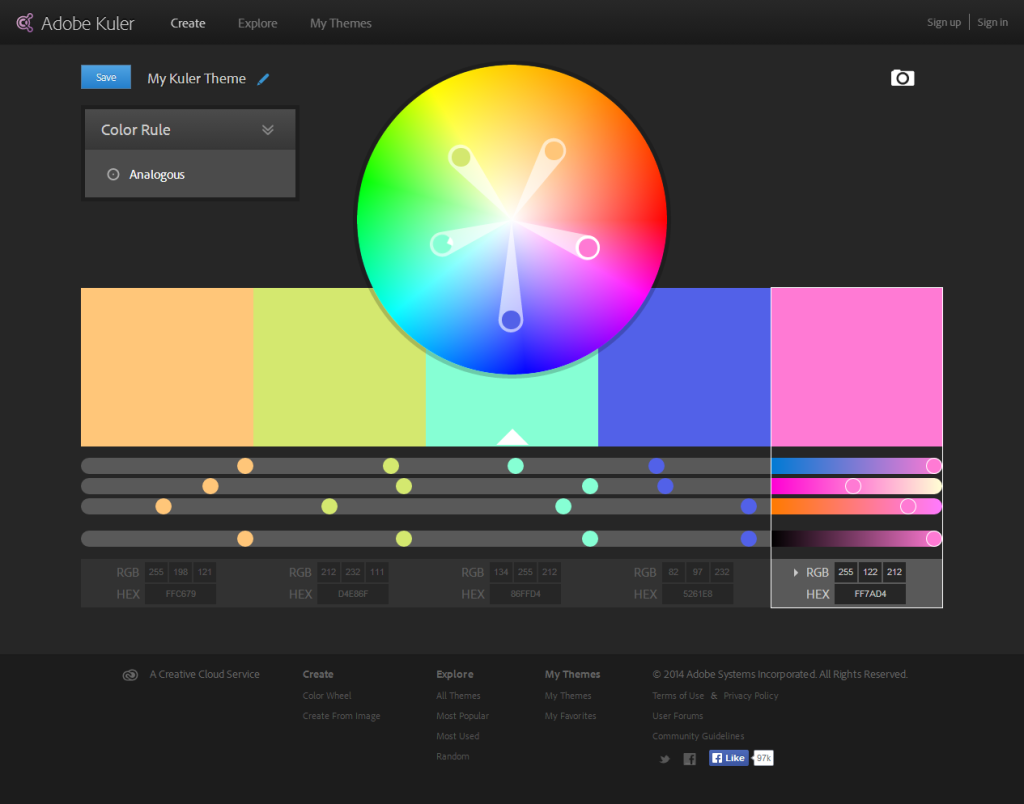Click the Creative Cloud service icon in the footer
Image resolution: width=1024 pixels, height=804 pixels.
pyautogui.click(x=130, y=674)
